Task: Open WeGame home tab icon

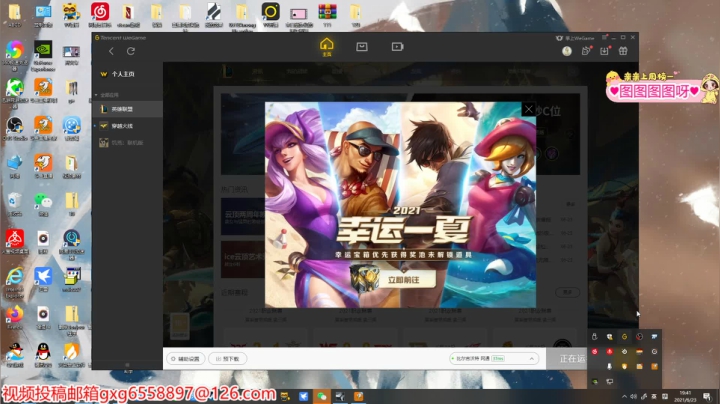Action: [x=326, y=46]
